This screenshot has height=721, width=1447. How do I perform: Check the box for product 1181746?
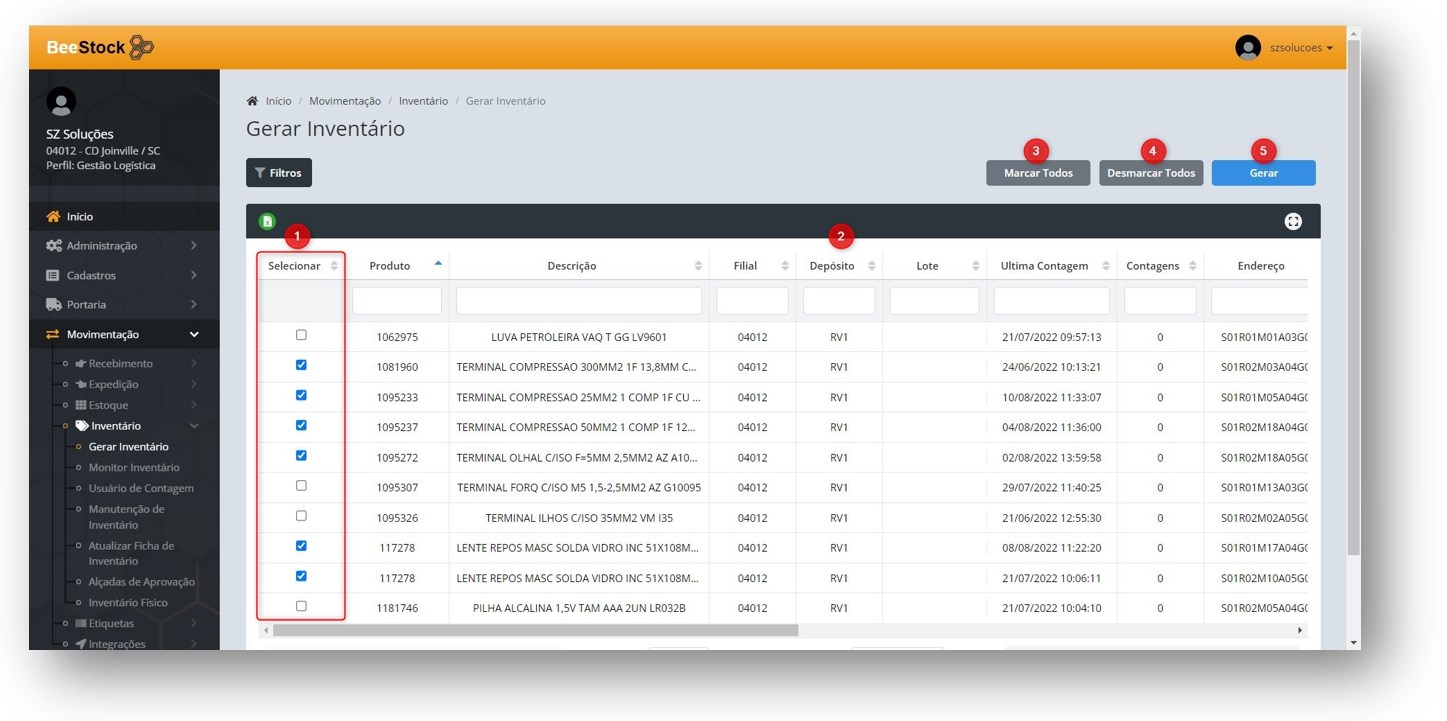(301, 606)
